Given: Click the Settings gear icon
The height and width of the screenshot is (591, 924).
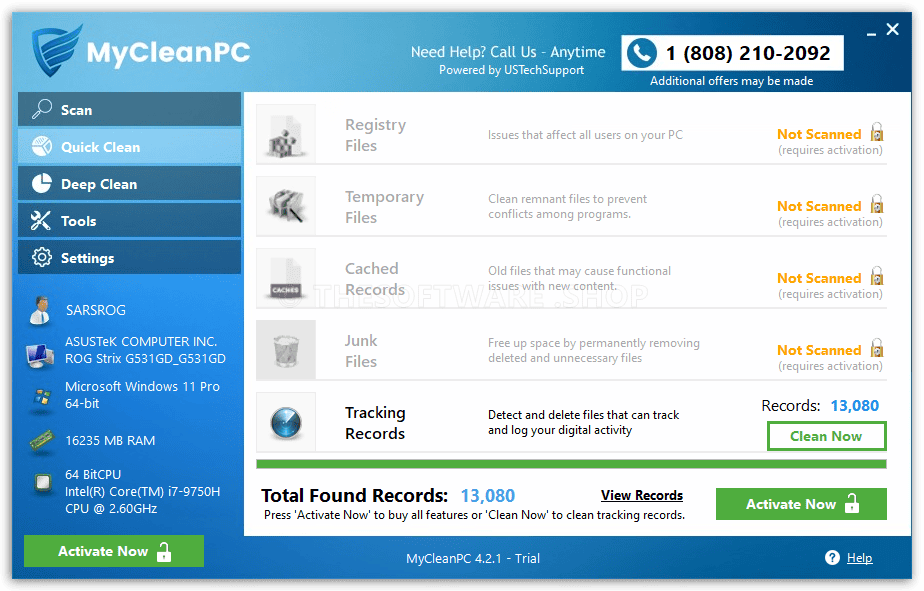Looking at the screenshot, I should 41,257.
